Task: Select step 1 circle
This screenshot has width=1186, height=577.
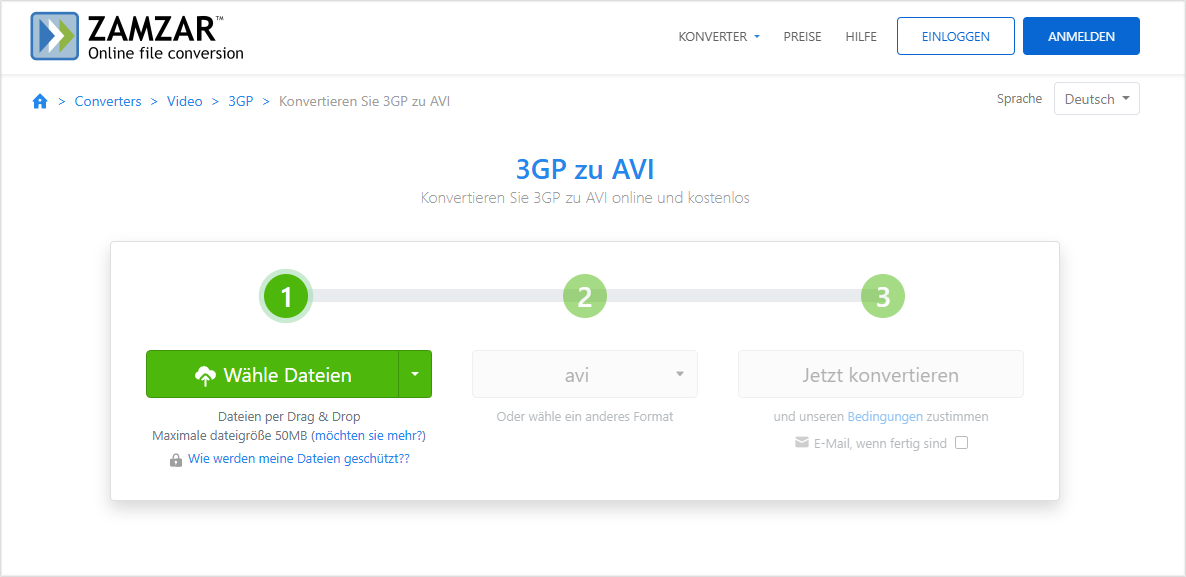Action: (286, 297)
